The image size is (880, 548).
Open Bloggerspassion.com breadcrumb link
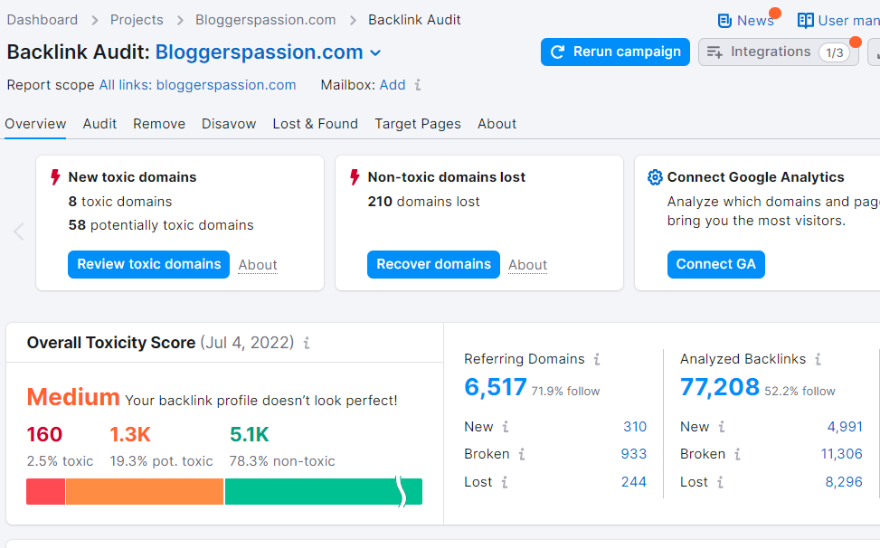click(x=265, y=20)
